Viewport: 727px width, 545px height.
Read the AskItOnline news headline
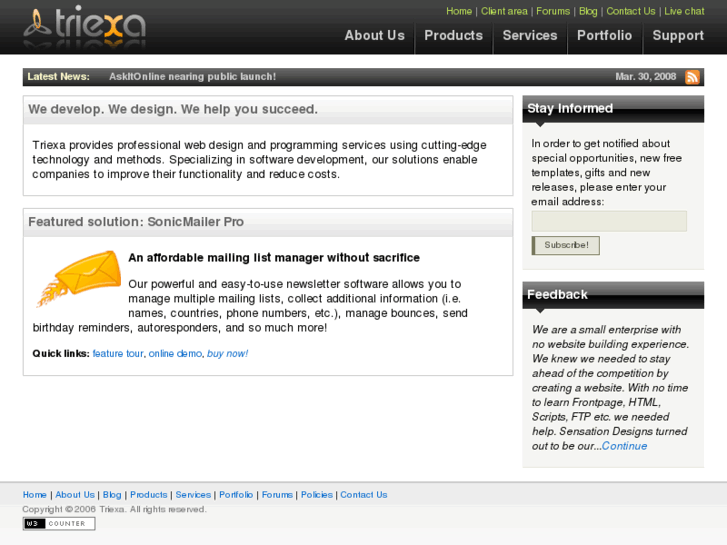click(192, 77)
